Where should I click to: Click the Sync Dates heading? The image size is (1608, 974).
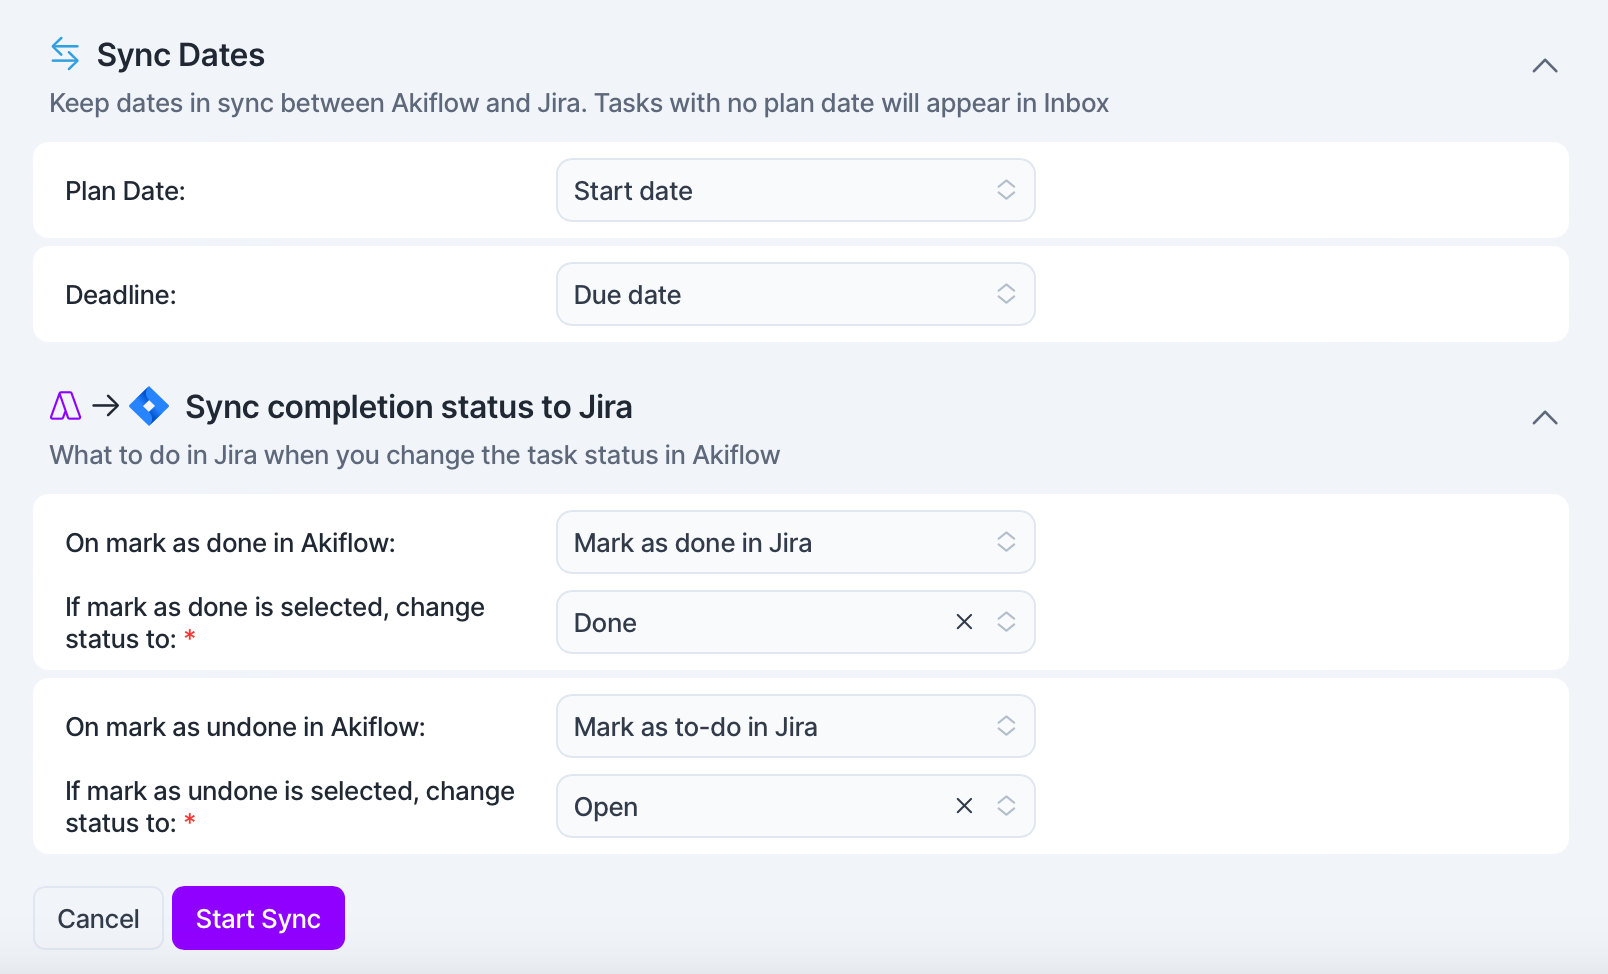181,55
